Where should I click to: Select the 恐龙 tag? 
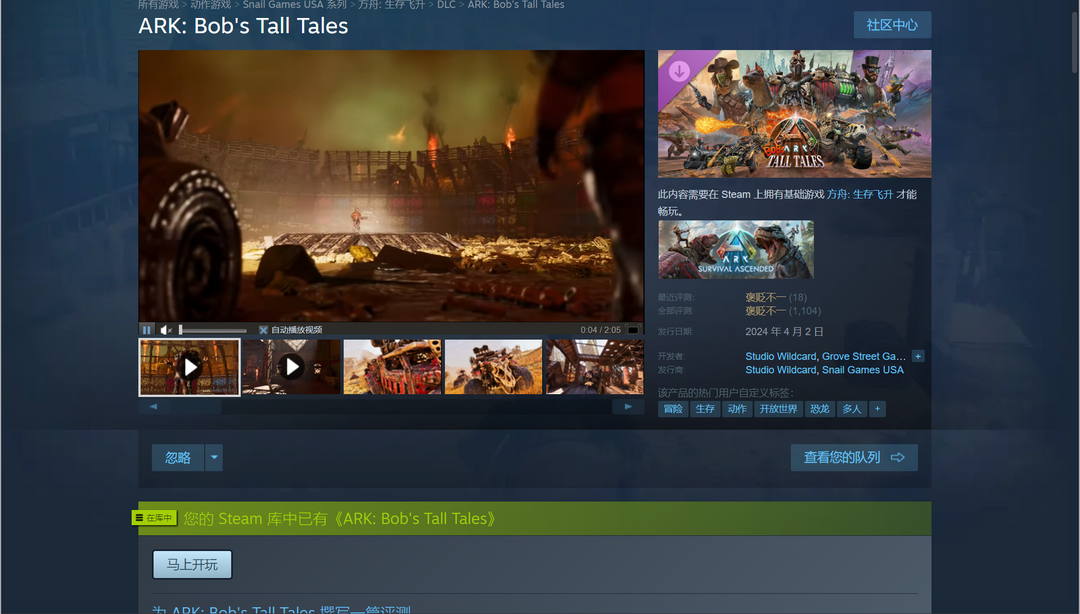pos(820,409)
